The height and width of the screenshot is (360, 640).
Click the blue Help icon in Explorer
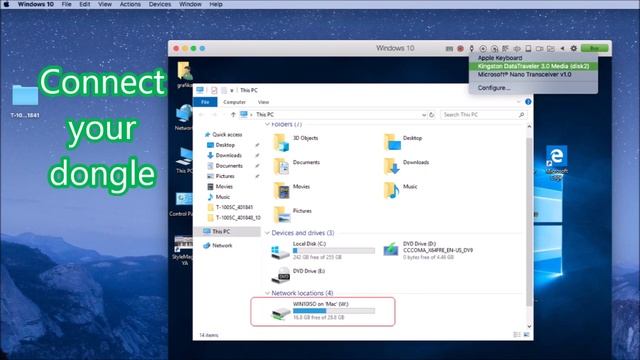click(x=528, y=102)
